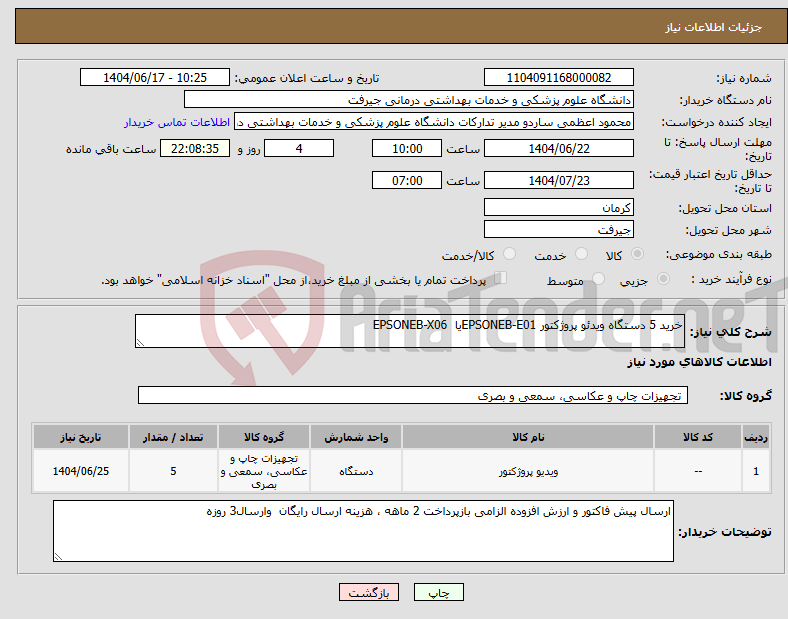Click the response deadline date 1404/06/22

(558, 149)
